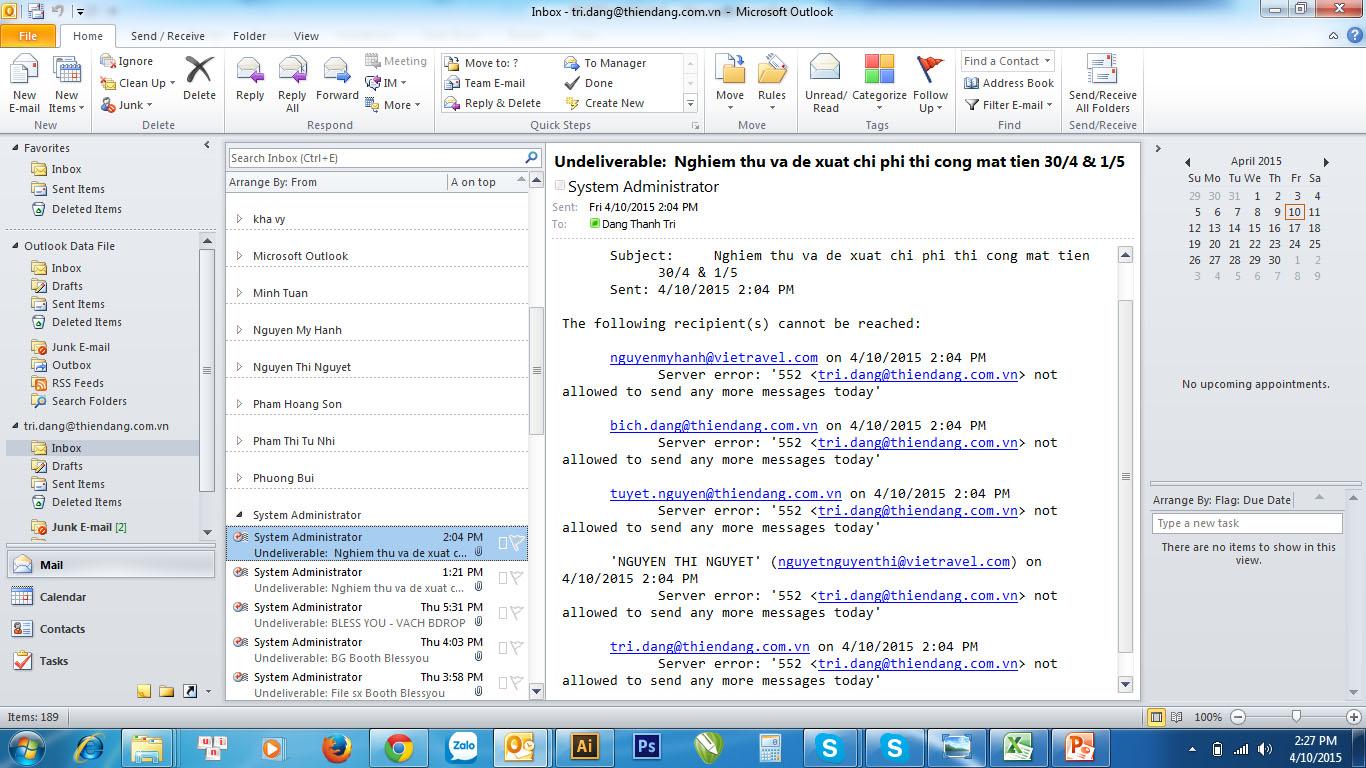Open Zalo from the taskbar
This screenshot has width=1366, height=768.
[462, 747]
